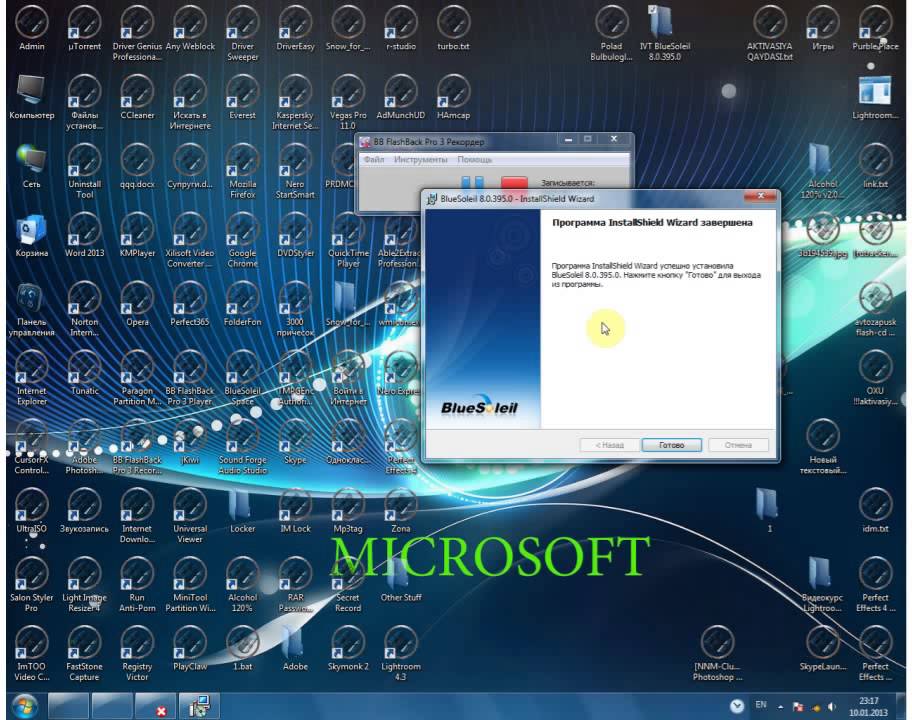The image size is (912, 720).
Task: Close the BlueSoleil InstallShield Wizard window
Action: click(x=760, y=196)
